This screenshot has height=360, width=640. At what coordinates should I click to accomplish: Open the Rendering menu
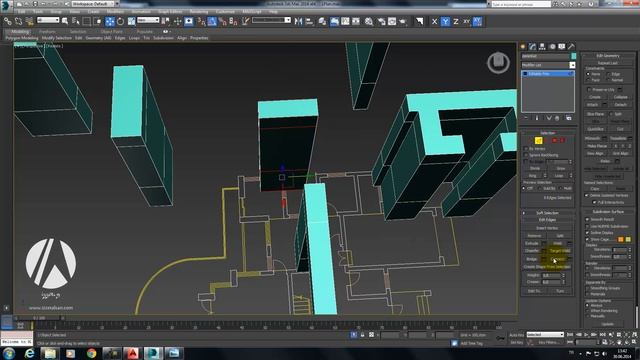click(x=199, y=11)
